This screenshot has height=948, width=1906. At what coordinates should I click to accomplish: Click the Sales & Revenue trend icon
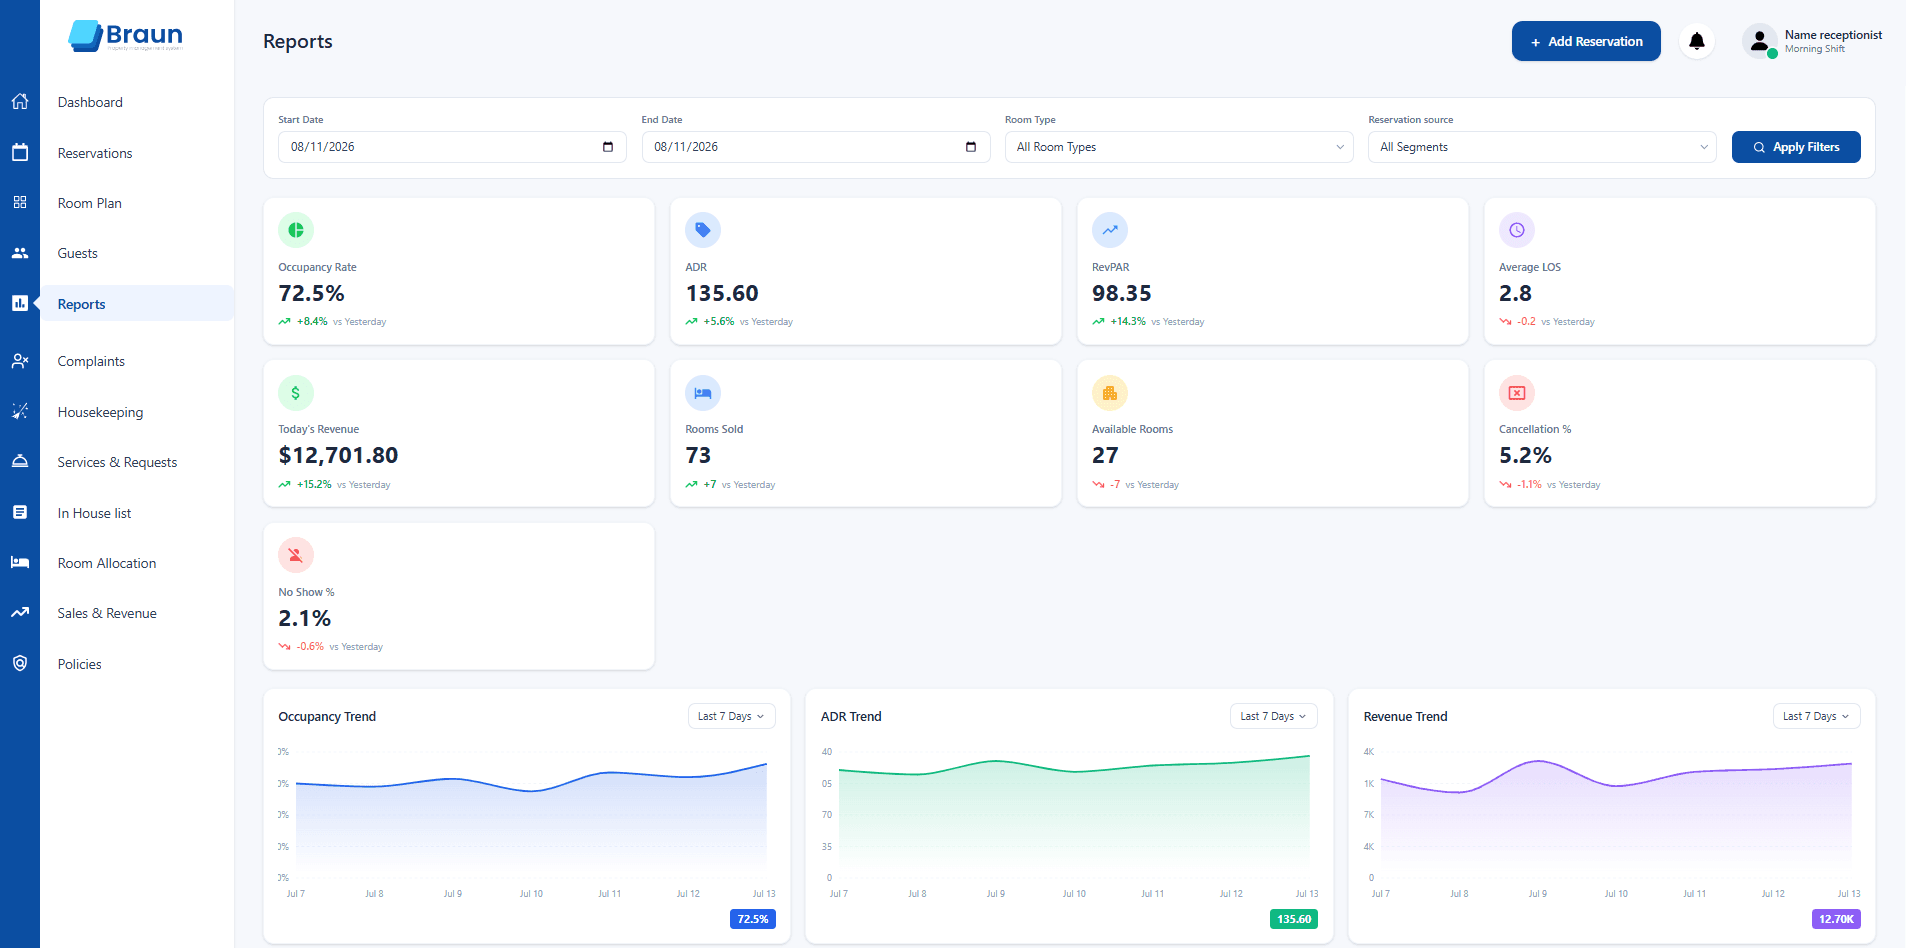click(20, 612)
